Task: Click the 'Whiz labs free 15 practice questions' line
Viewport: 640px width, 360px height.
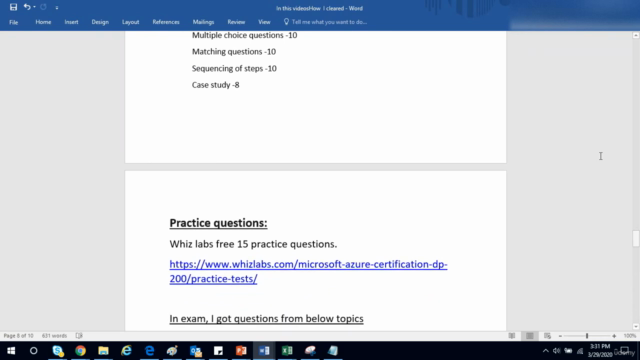Action: [x=253, y=244]
